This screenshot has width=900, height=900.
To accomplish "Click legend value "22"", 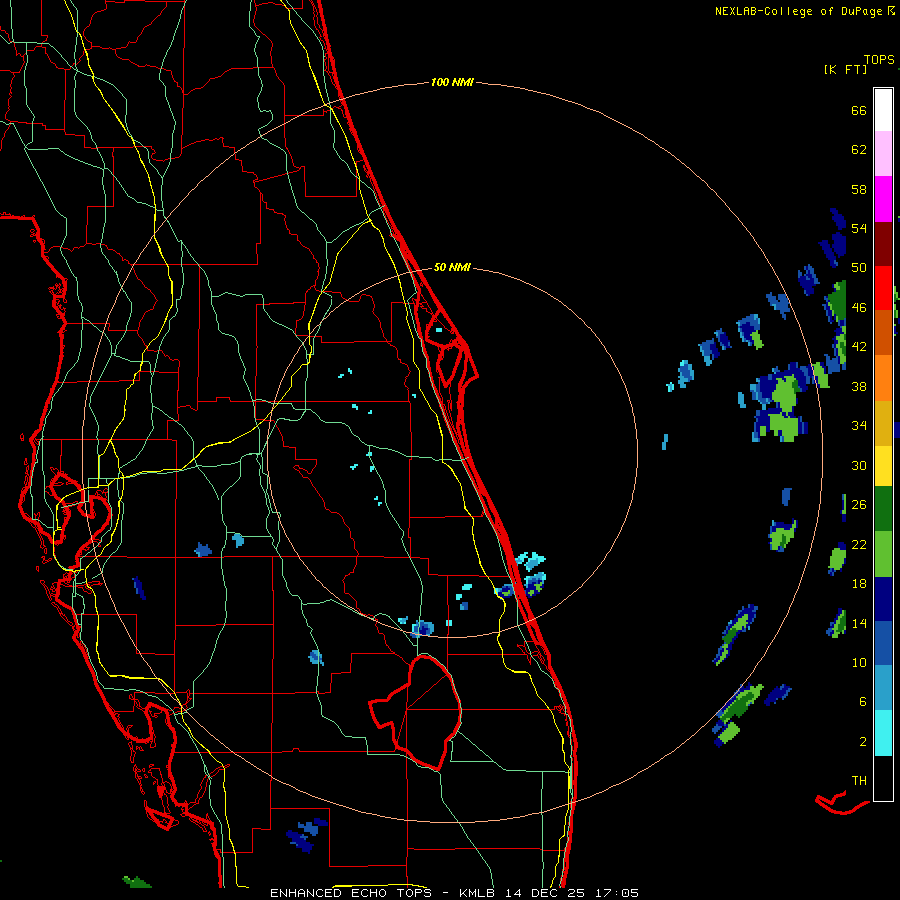I will (859, 544).
